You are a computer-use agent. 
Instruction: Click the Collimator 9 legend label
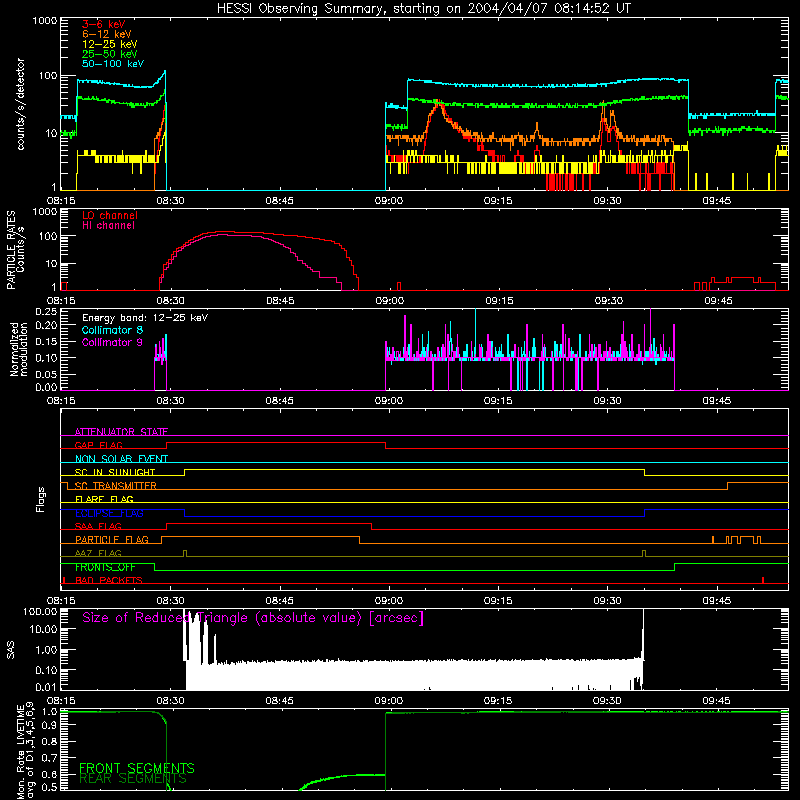(x=112, y=342)
